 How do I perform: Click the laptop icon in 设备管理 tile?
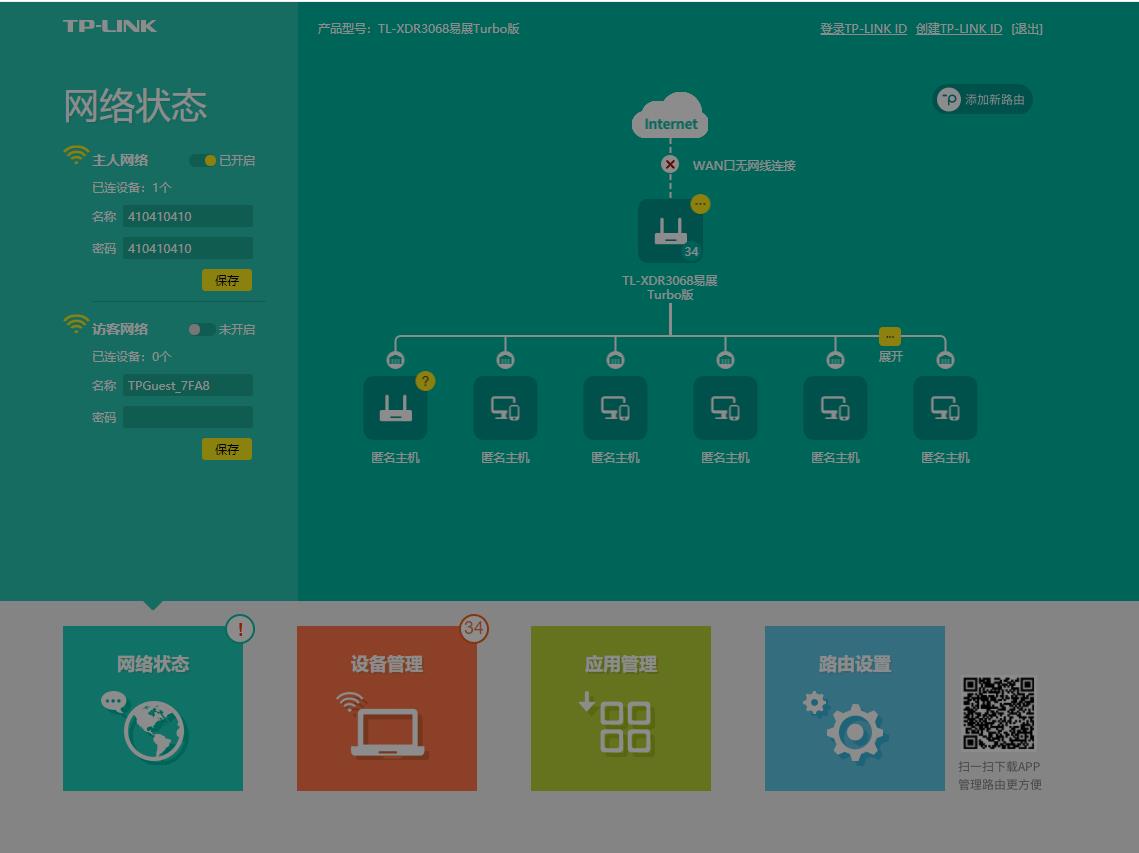click(x=388, y=732)
